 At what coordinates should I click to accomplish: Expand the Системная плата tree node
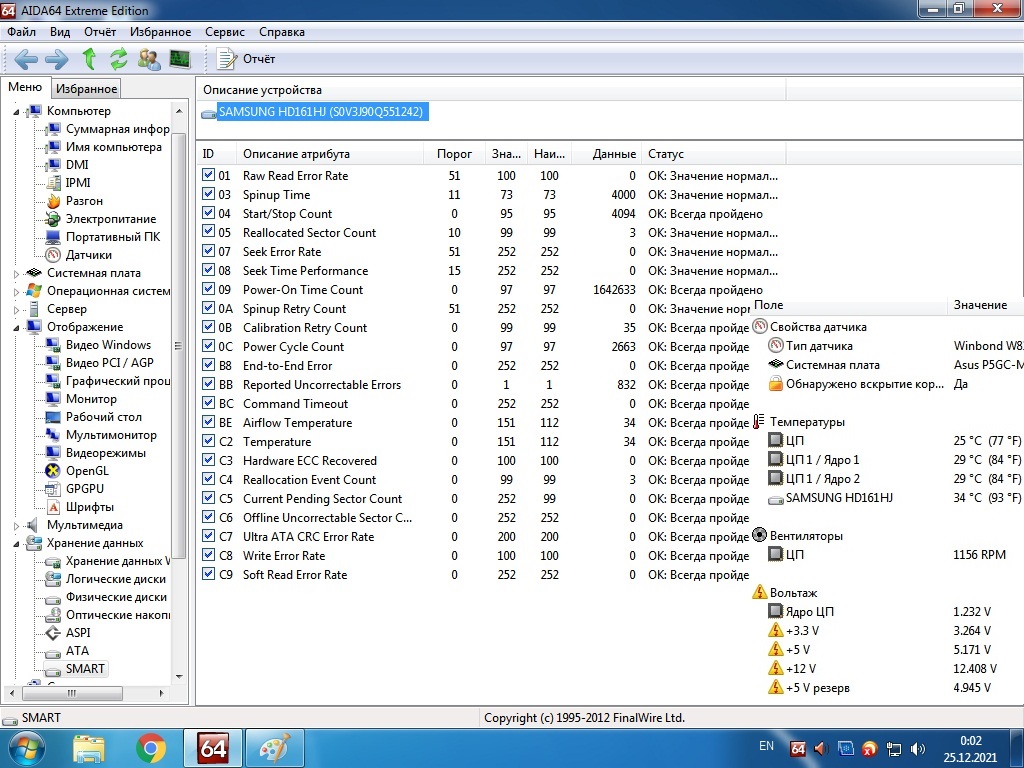pyautogui.click(x=16, y=273)
